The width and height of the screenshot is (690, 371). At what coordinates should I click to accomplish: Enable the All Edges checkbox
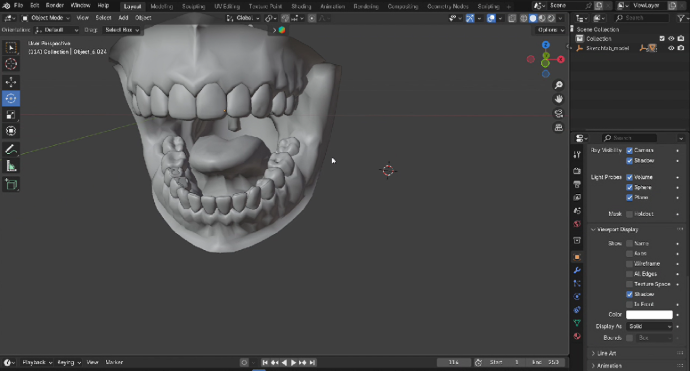click(x=629, y=274)
